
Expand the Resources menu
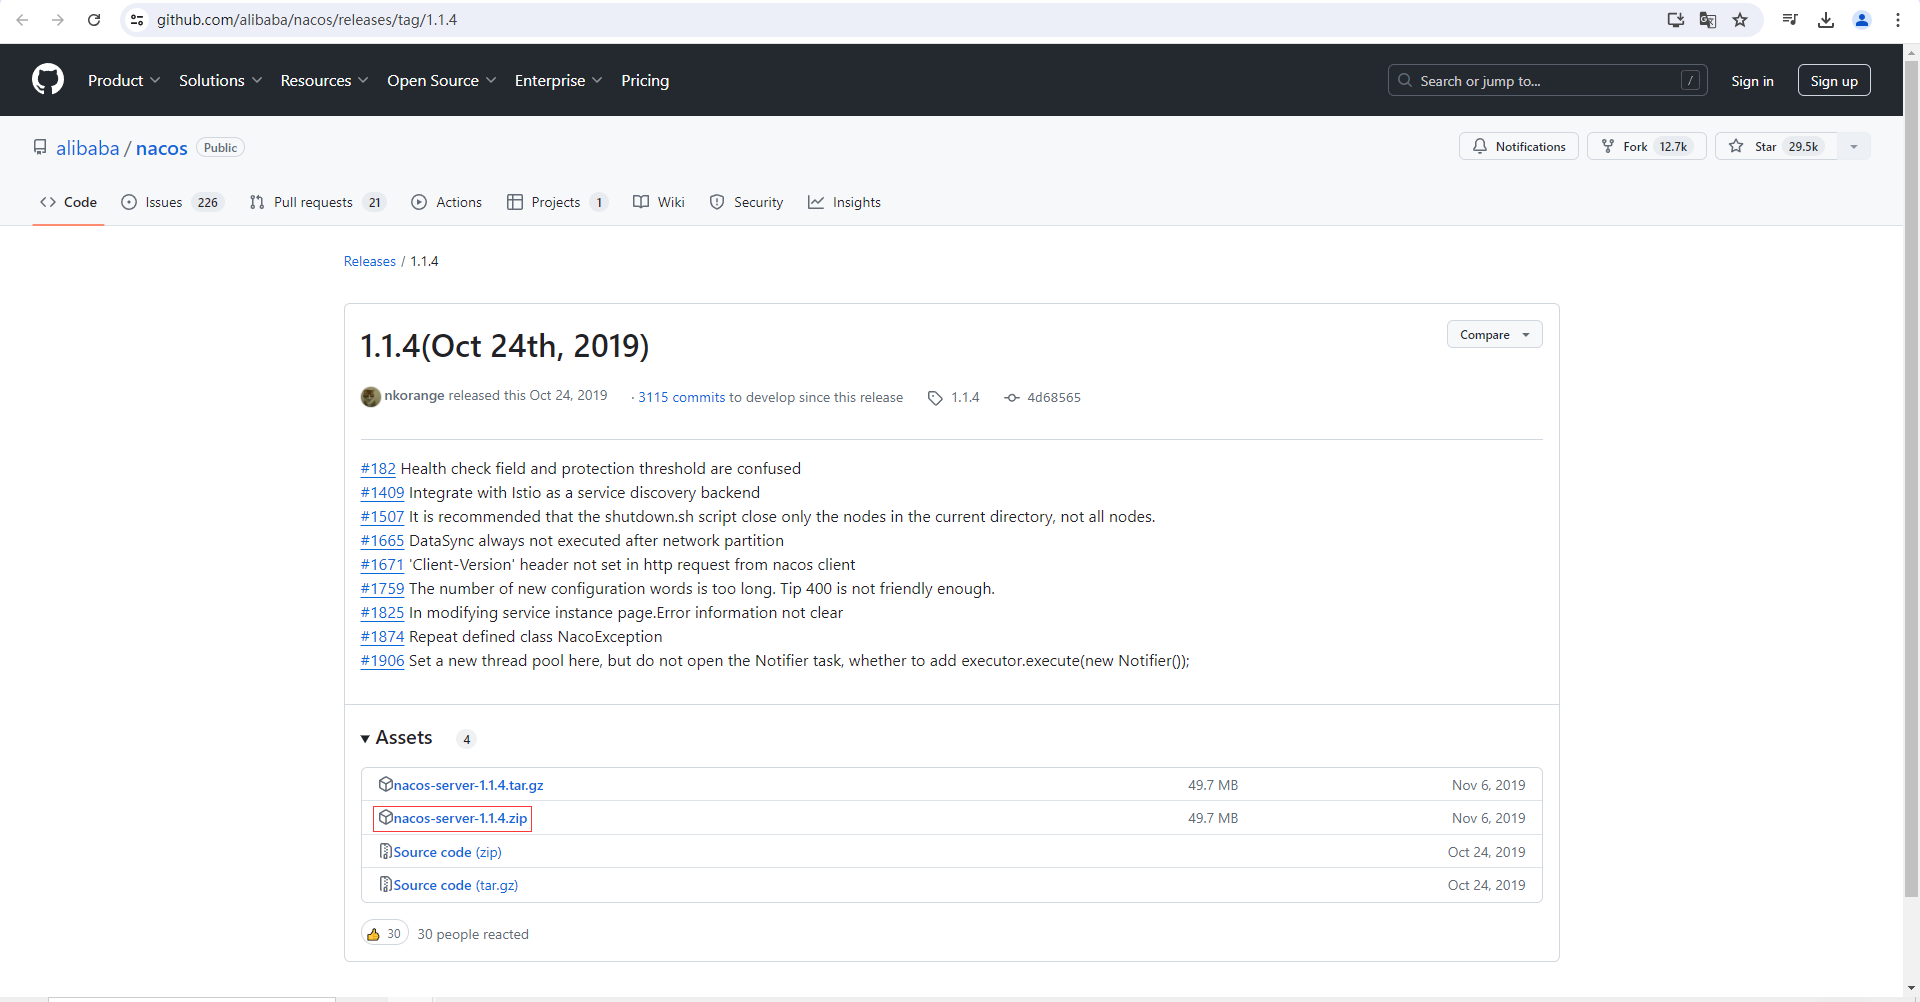pyautogui.click(x=324, y=80)
